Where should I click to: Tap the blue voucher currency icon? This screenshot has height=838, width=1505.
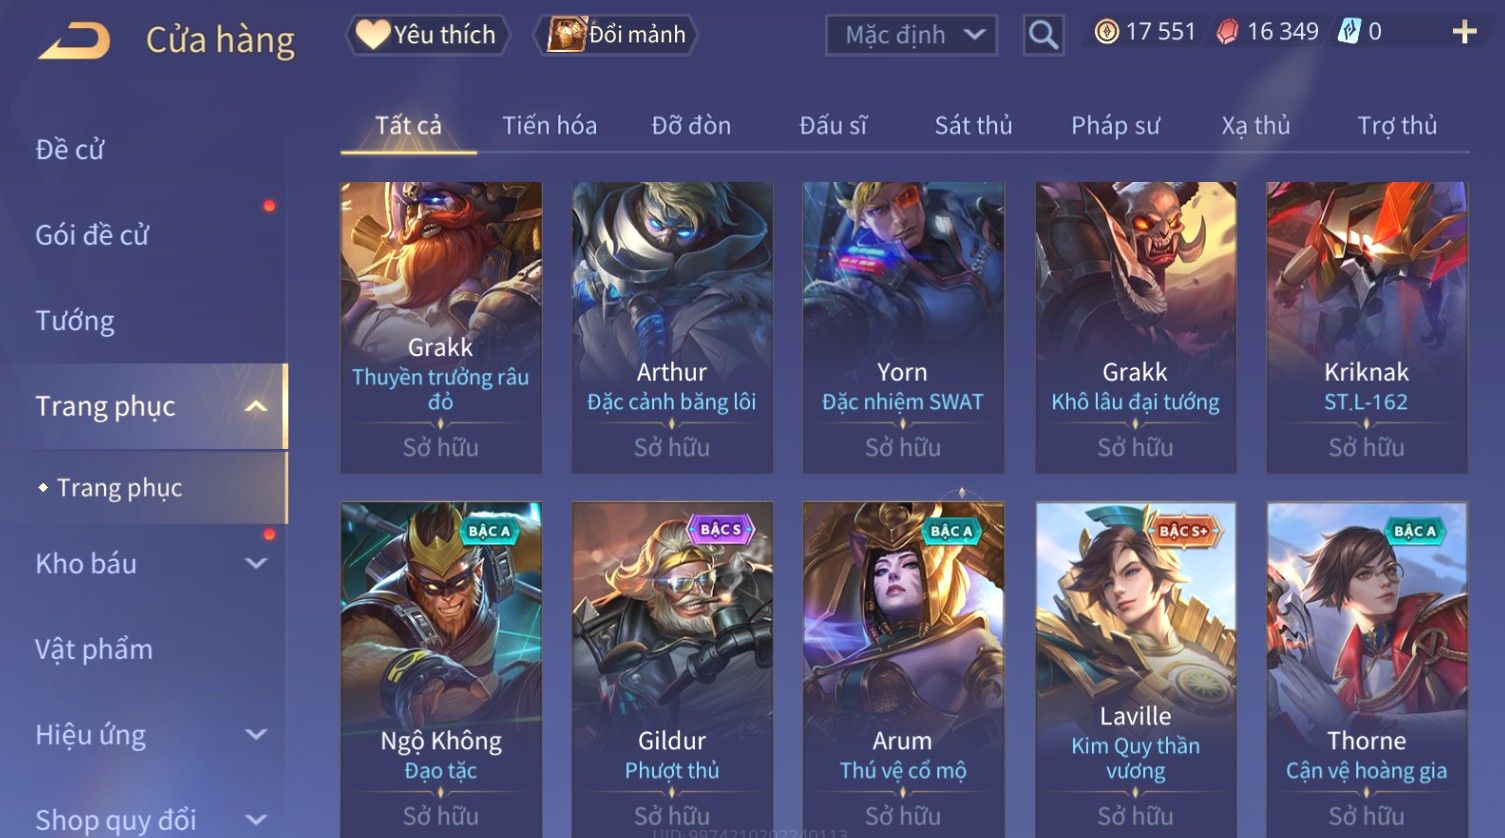(1349, 32)
